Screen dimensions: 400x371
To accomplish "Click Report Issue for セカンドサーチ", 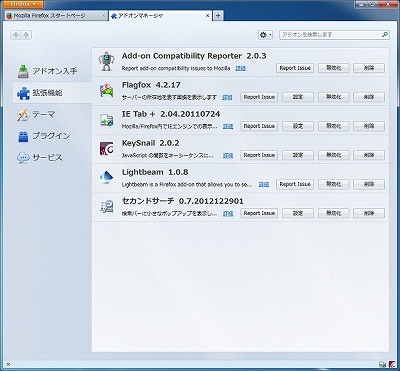I will [x=259, y=213].
